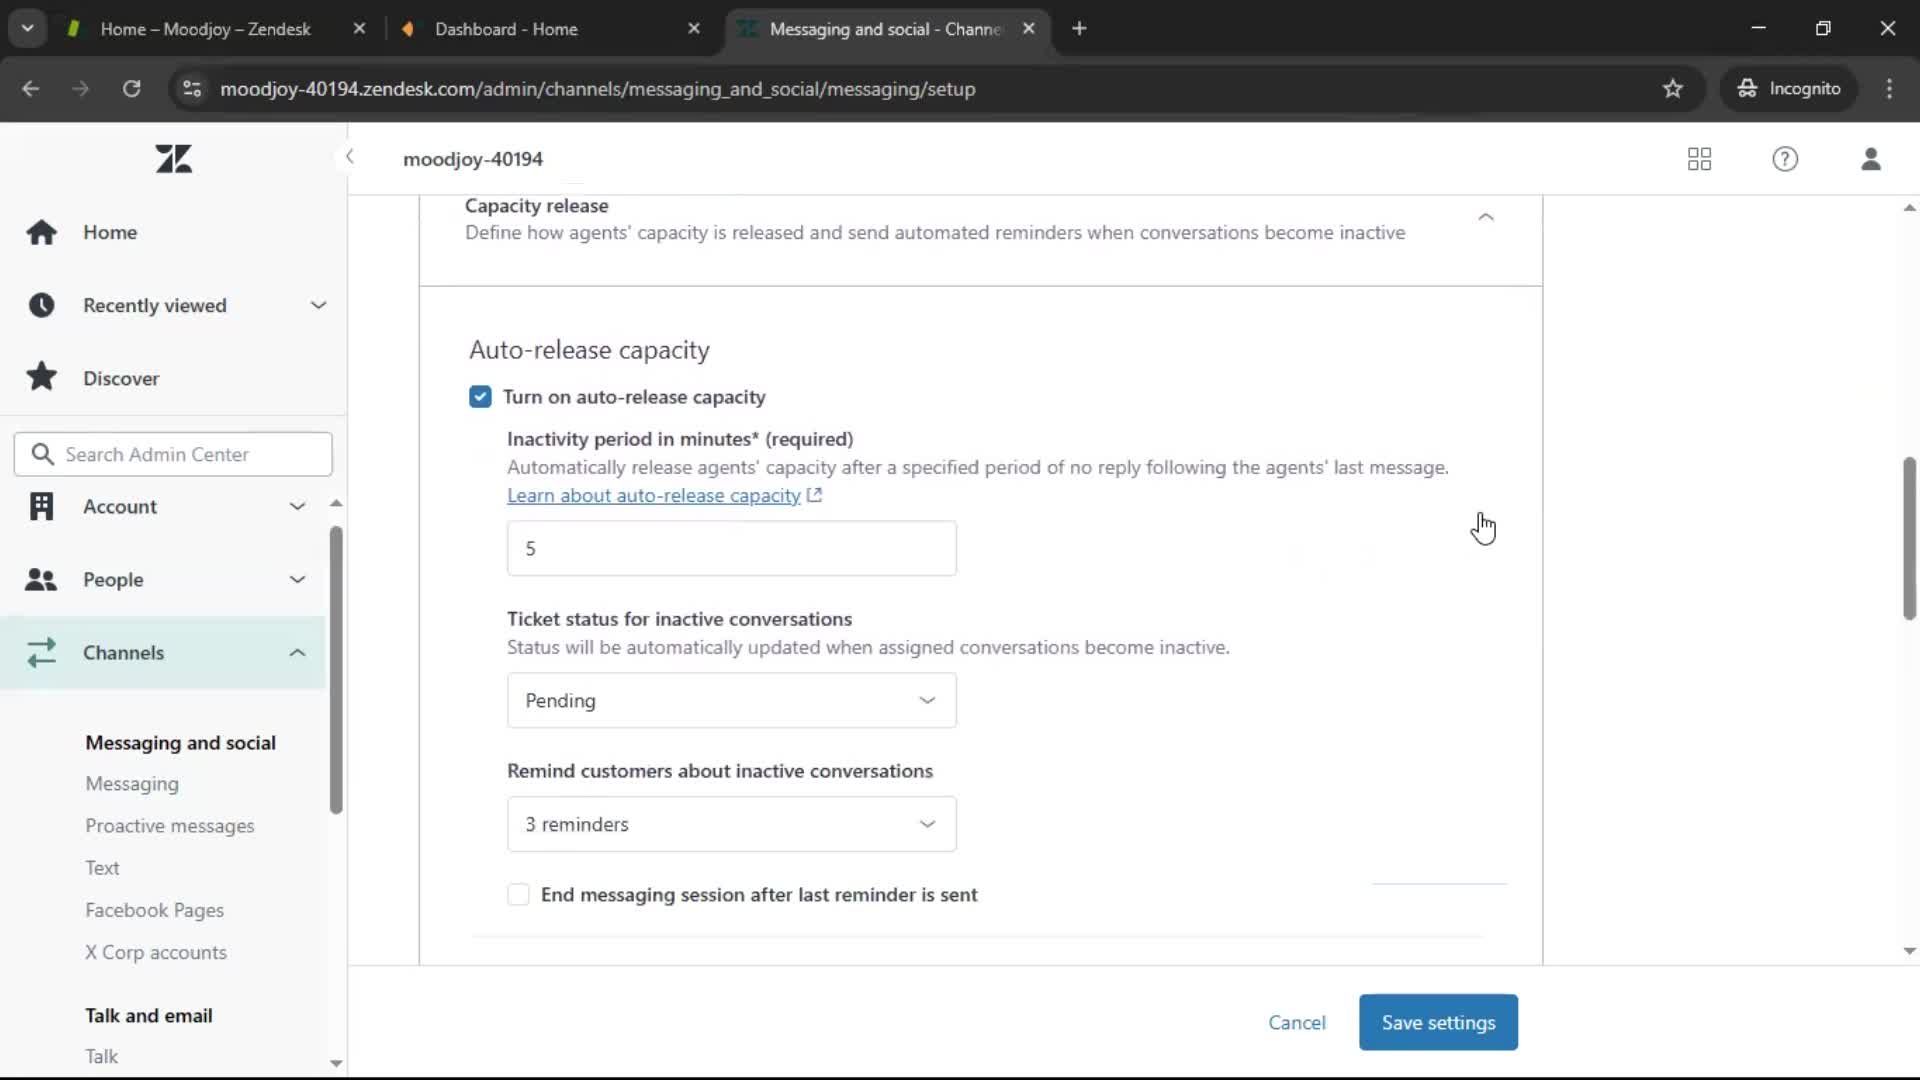Click the Discover star icon
This screenshot has width=1920, height=1080.
click(42, 377)
